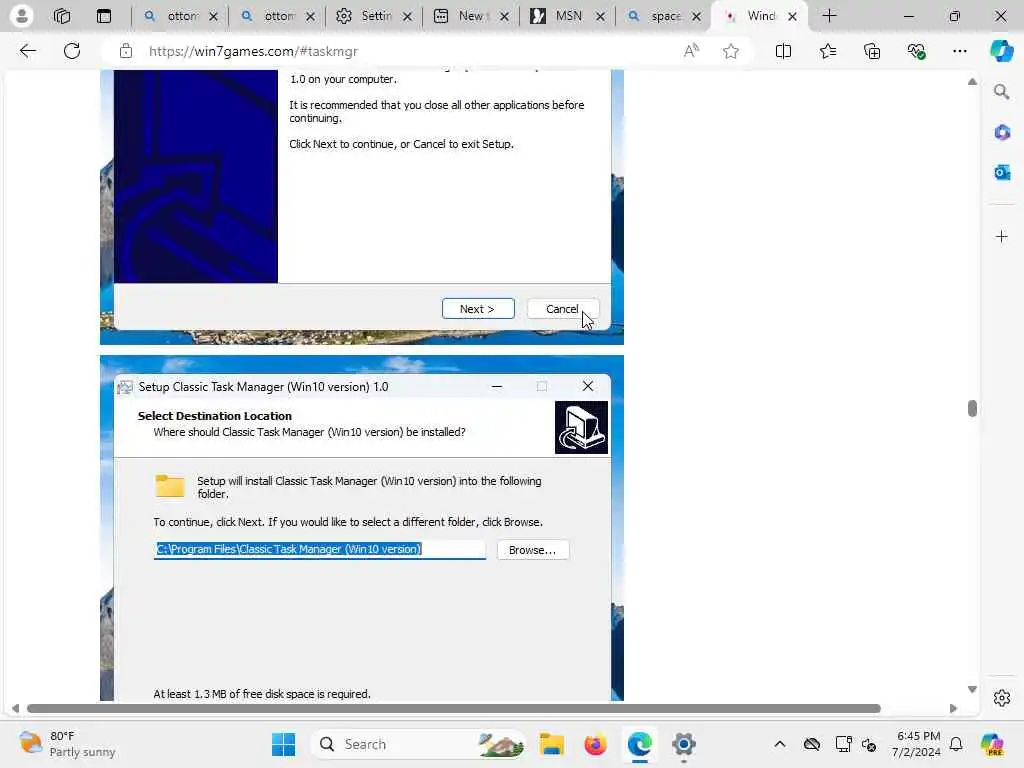This screenshot has width=1024, height=768.
Task: Click the Next > button
Action: (478, 309)
